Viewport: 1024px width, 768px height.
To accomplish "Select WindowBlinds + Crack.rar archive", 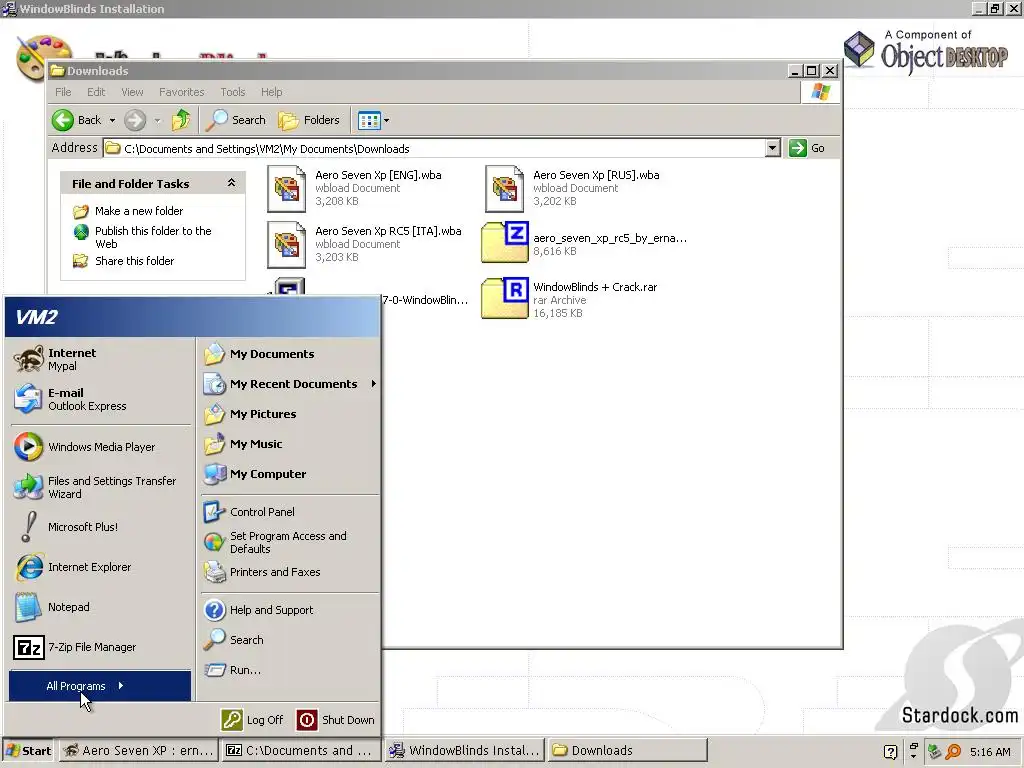I will [x=569, y=299].
